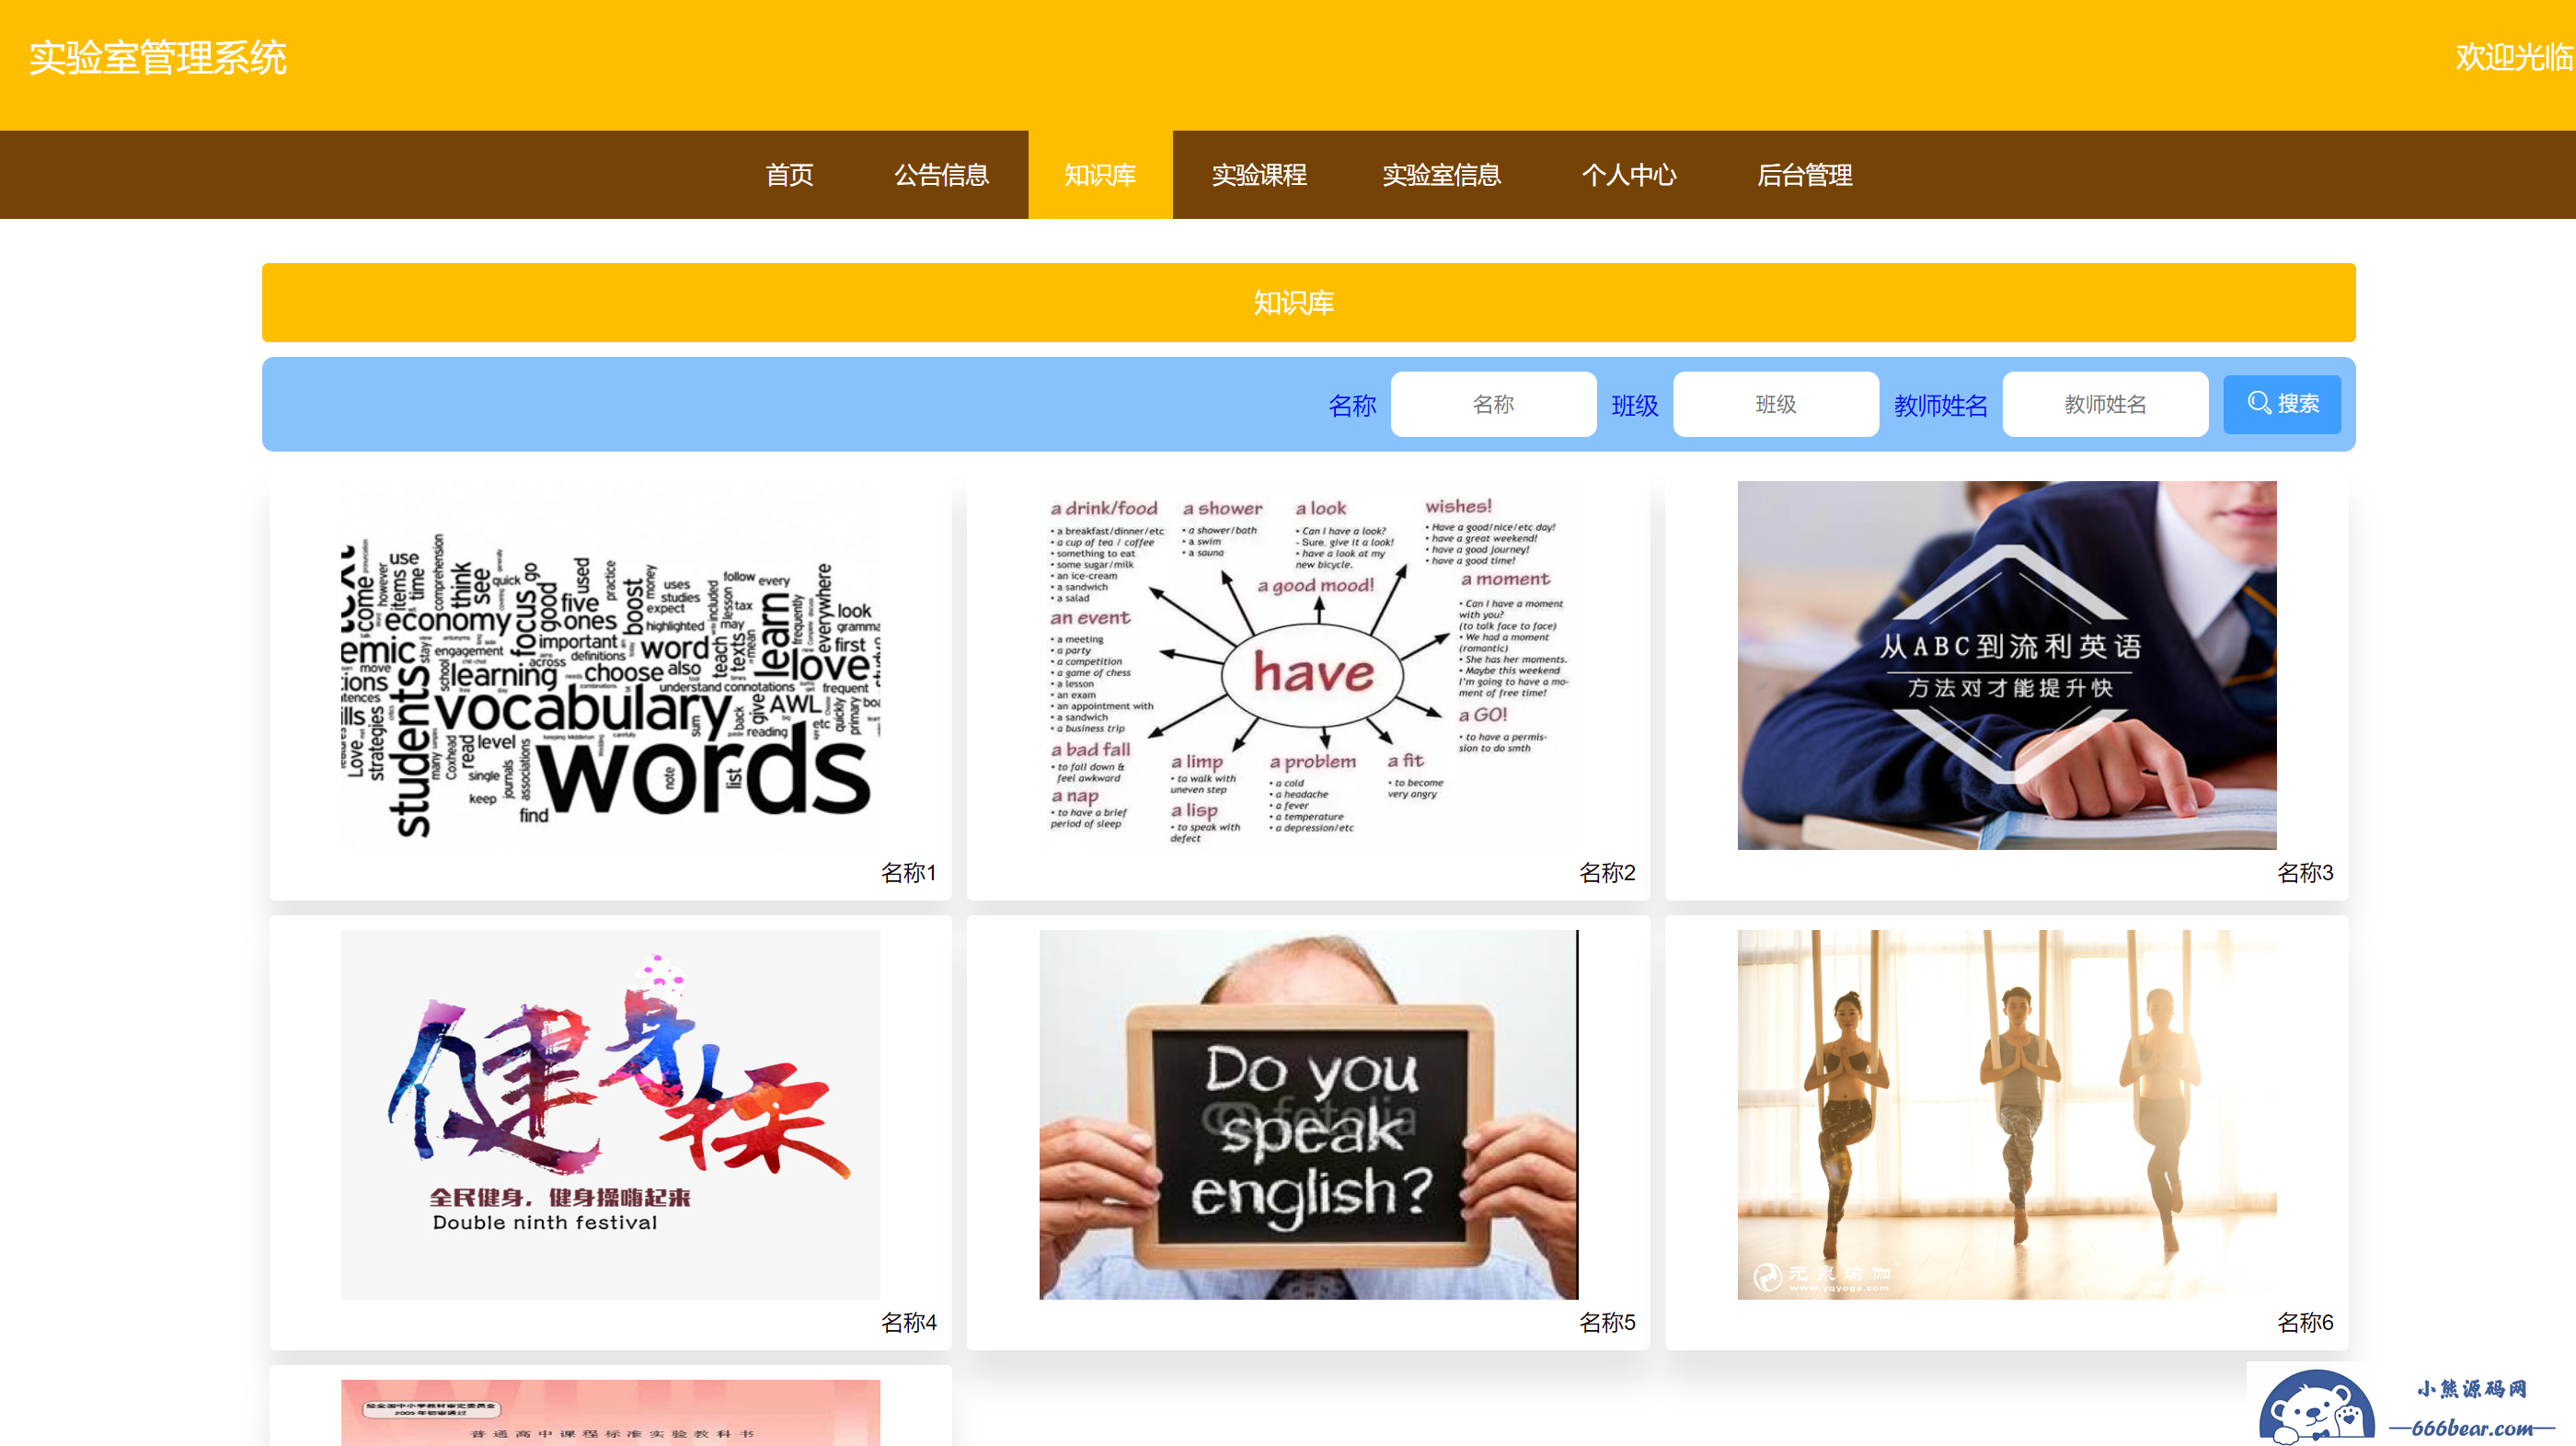The width and height of the screenshot is (2576, 1446).
Task: Open the vocabulary word cloud thumbnail
Action: click(610, 665)
